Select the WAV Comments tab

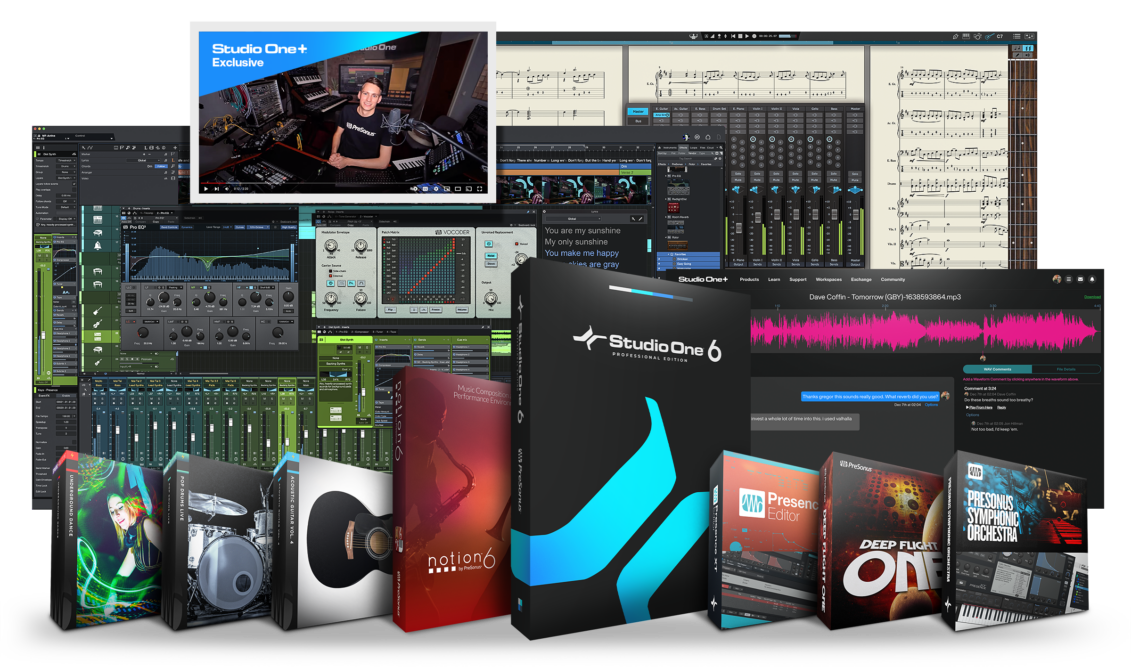[997, 369]
